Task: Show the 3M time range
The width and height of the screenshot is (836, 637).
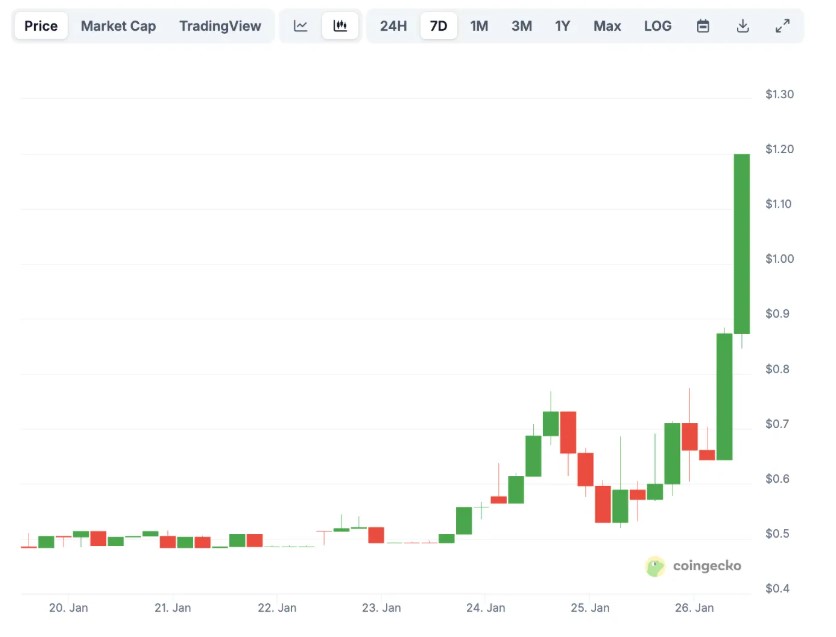Action: click(x=521, y=26)
